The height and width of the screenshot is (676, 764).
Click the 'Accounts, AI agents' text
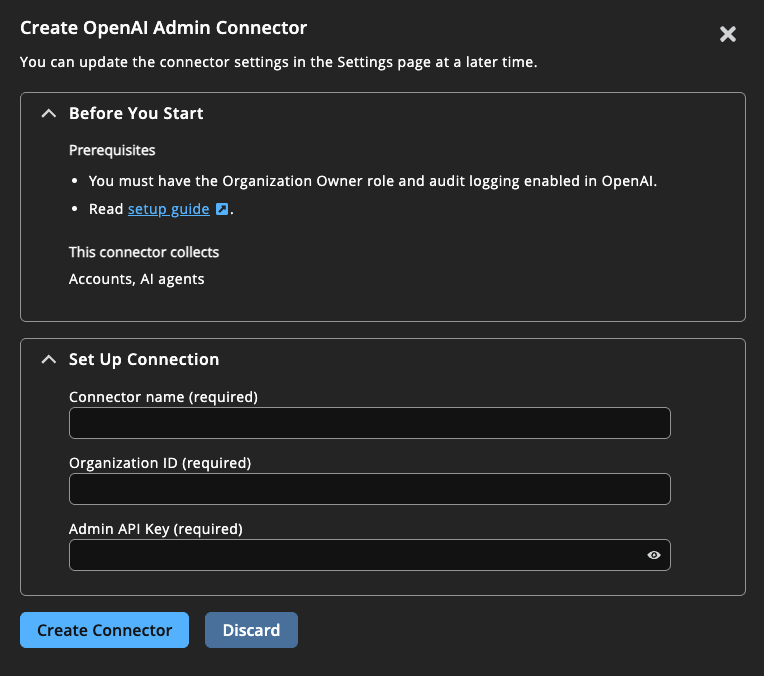pyautogui.click(x=136, y=279)
